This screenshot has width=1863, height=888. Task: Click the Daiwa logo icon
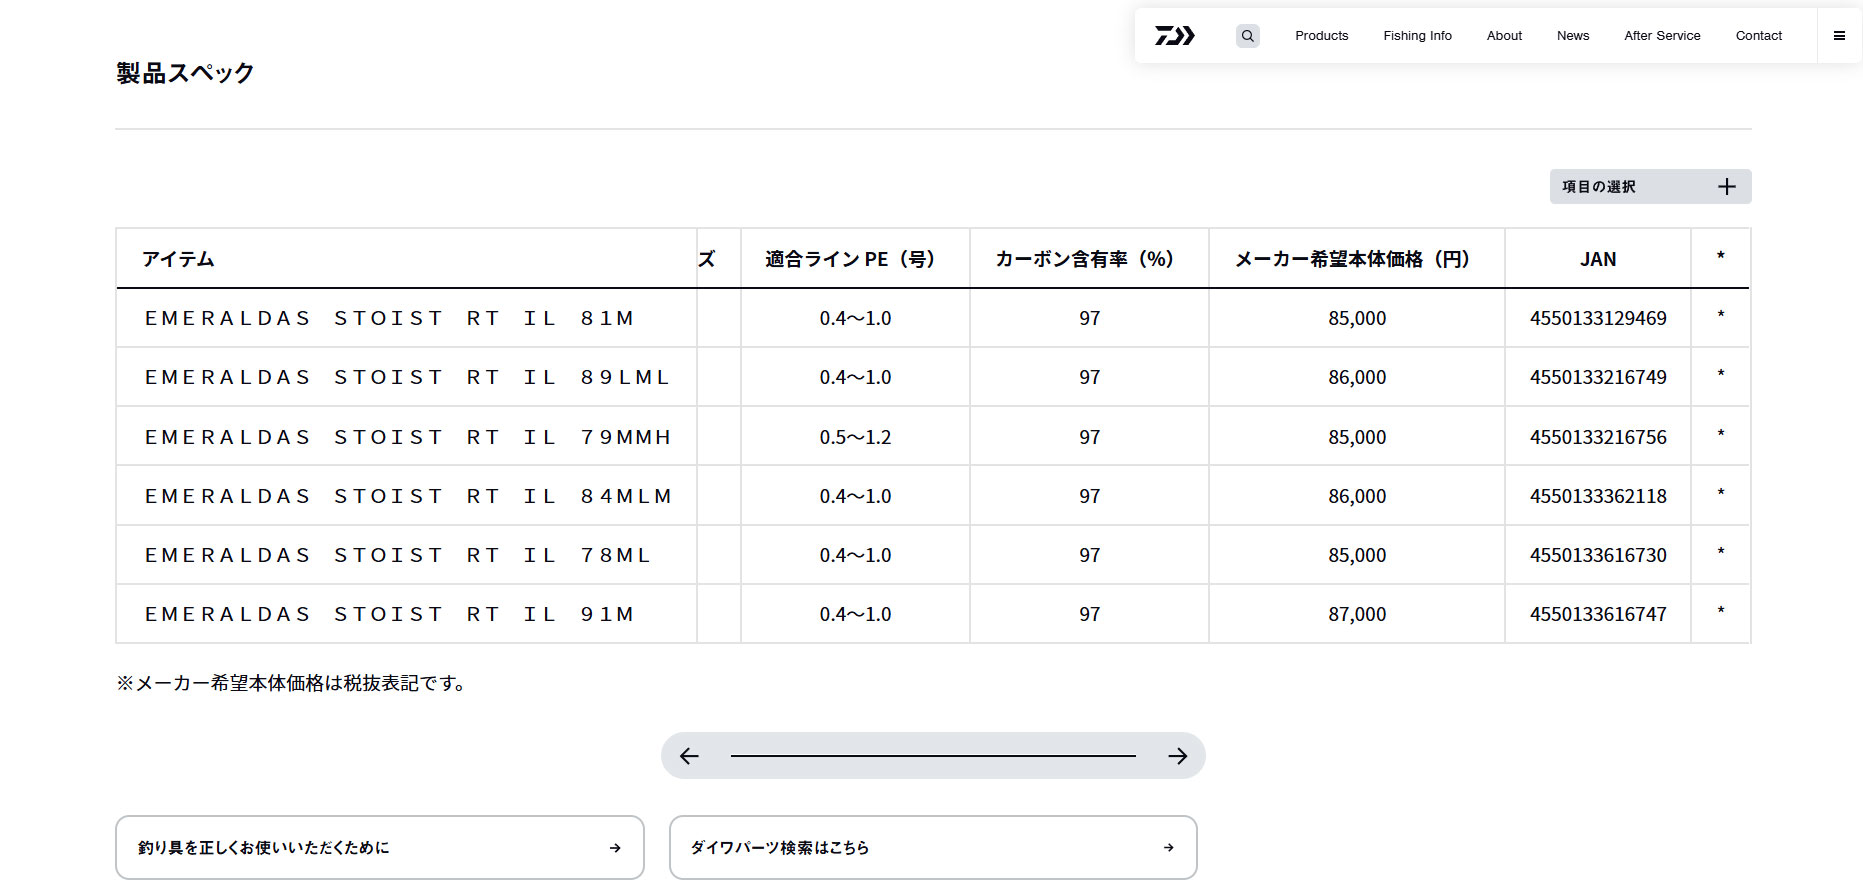(1175, 36)
